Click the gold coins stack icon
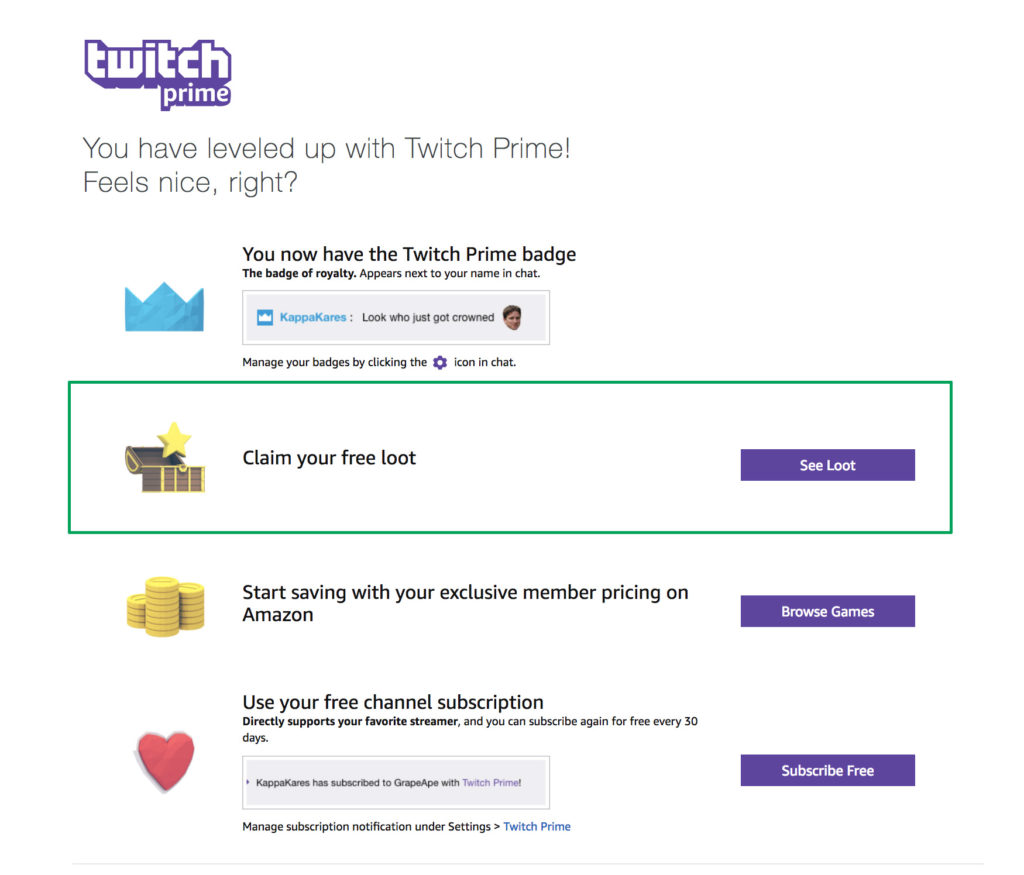Screen dimensions: 1024x875 [x=165, y=607]
